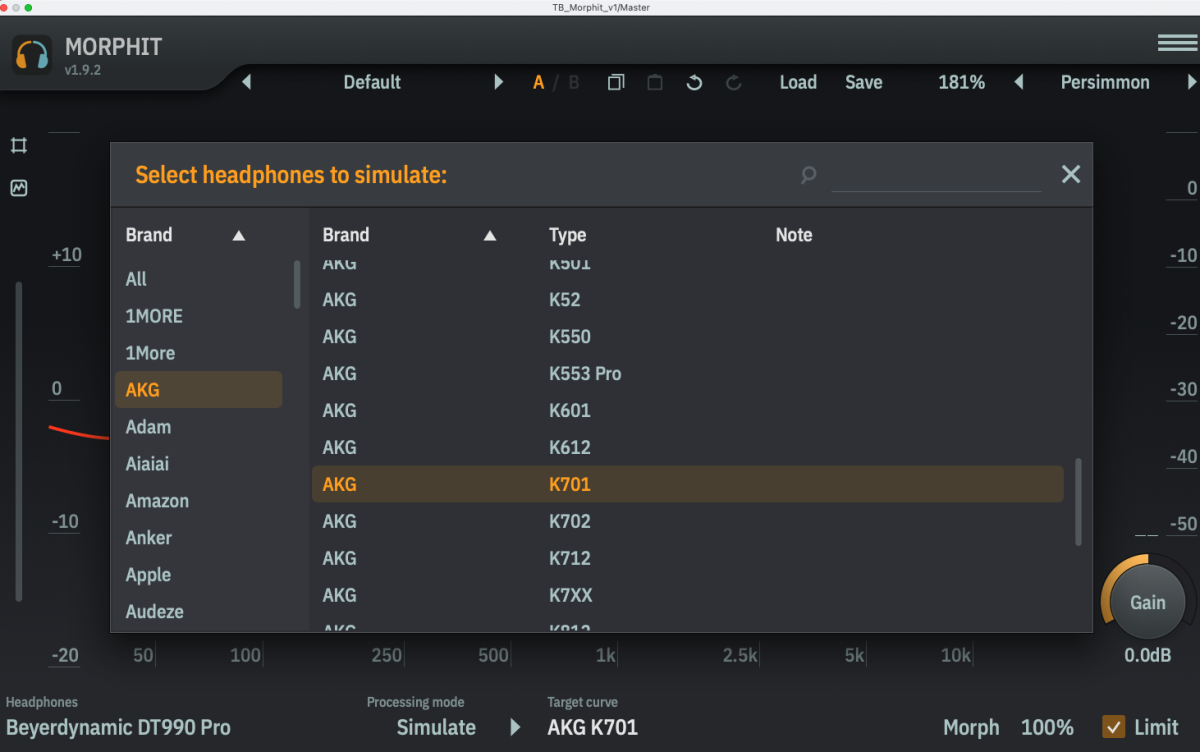Image resolution: width=1200 pixels, height=752 pixels.
Task: Choose the AKG K601 headphones
Action: coord(687,411)
